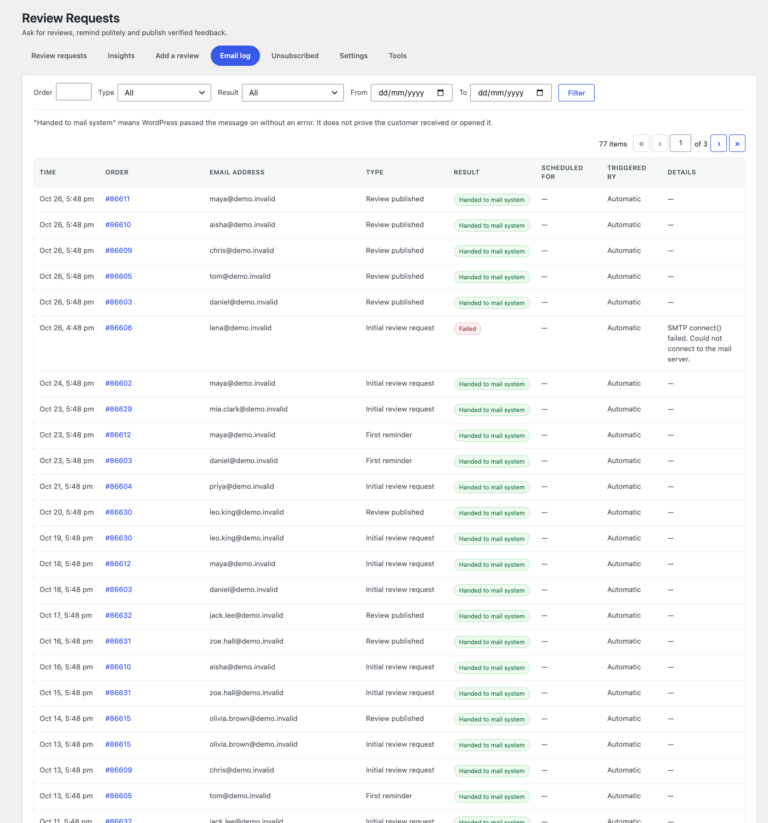Screen dimensions: 768x823
Task: Click the TIME column header
Action: click(48, 172)
